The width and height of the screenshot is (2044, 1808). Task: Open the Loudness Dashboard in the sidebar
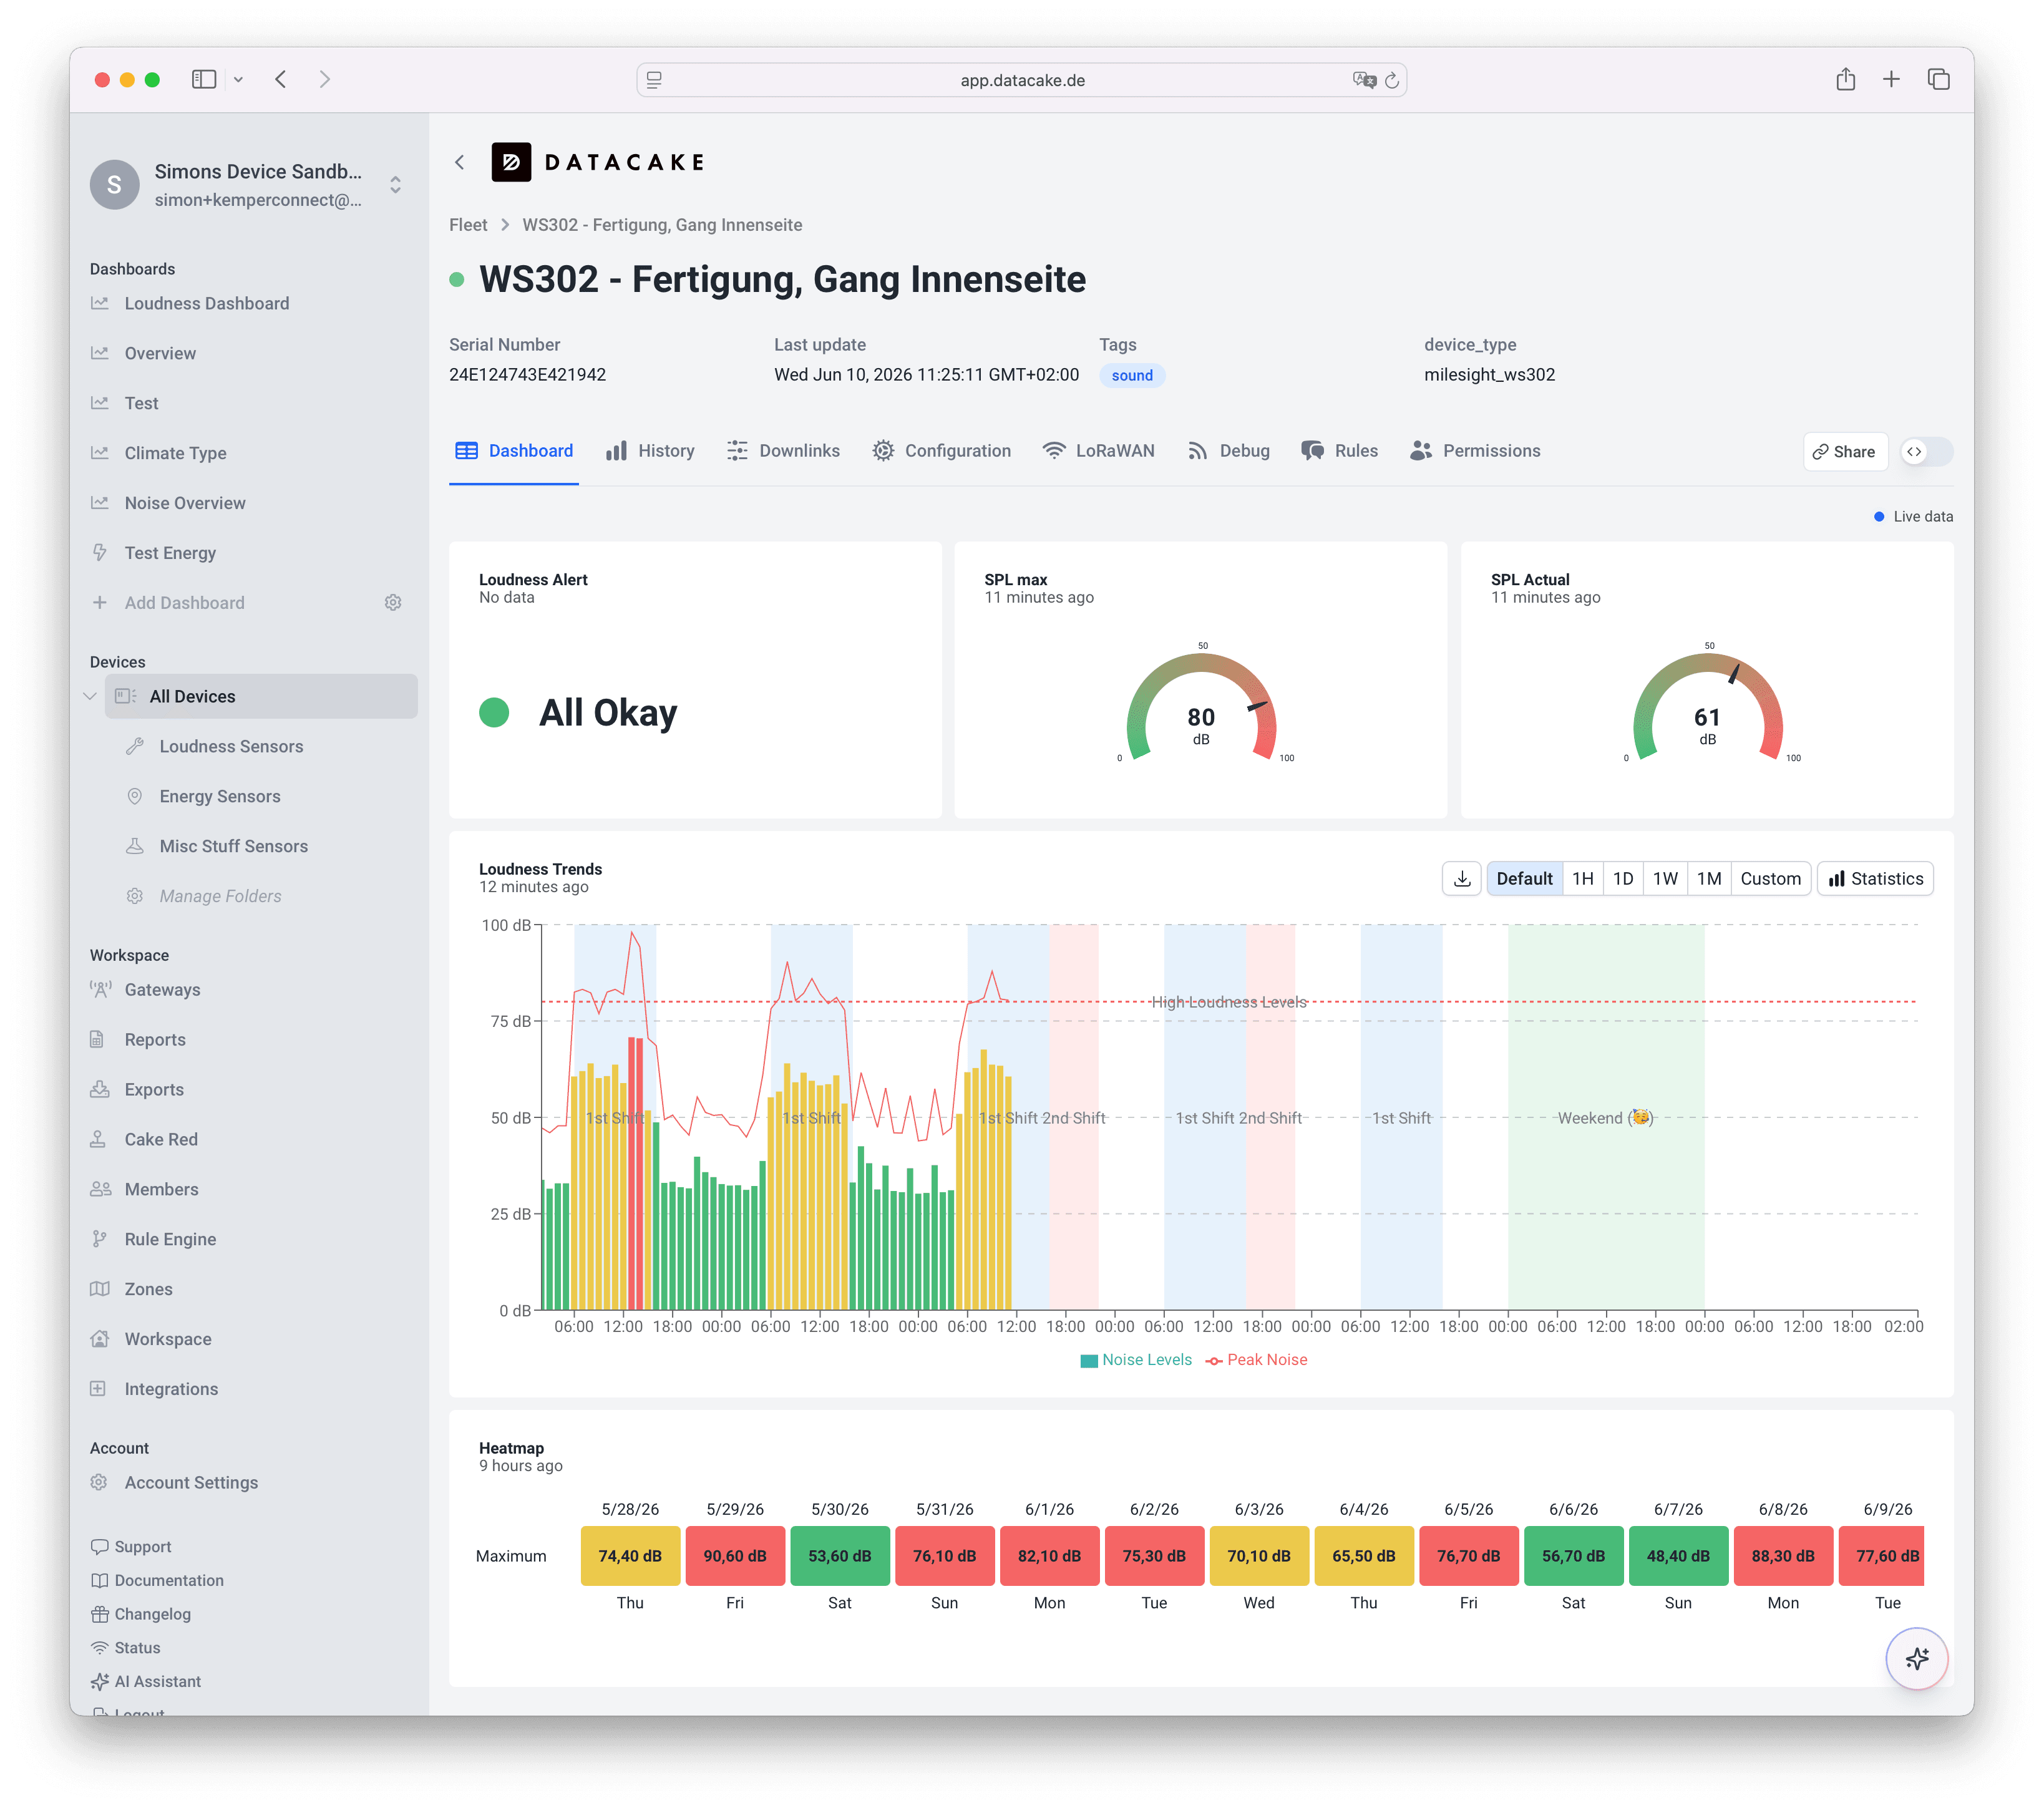[206, 303]
